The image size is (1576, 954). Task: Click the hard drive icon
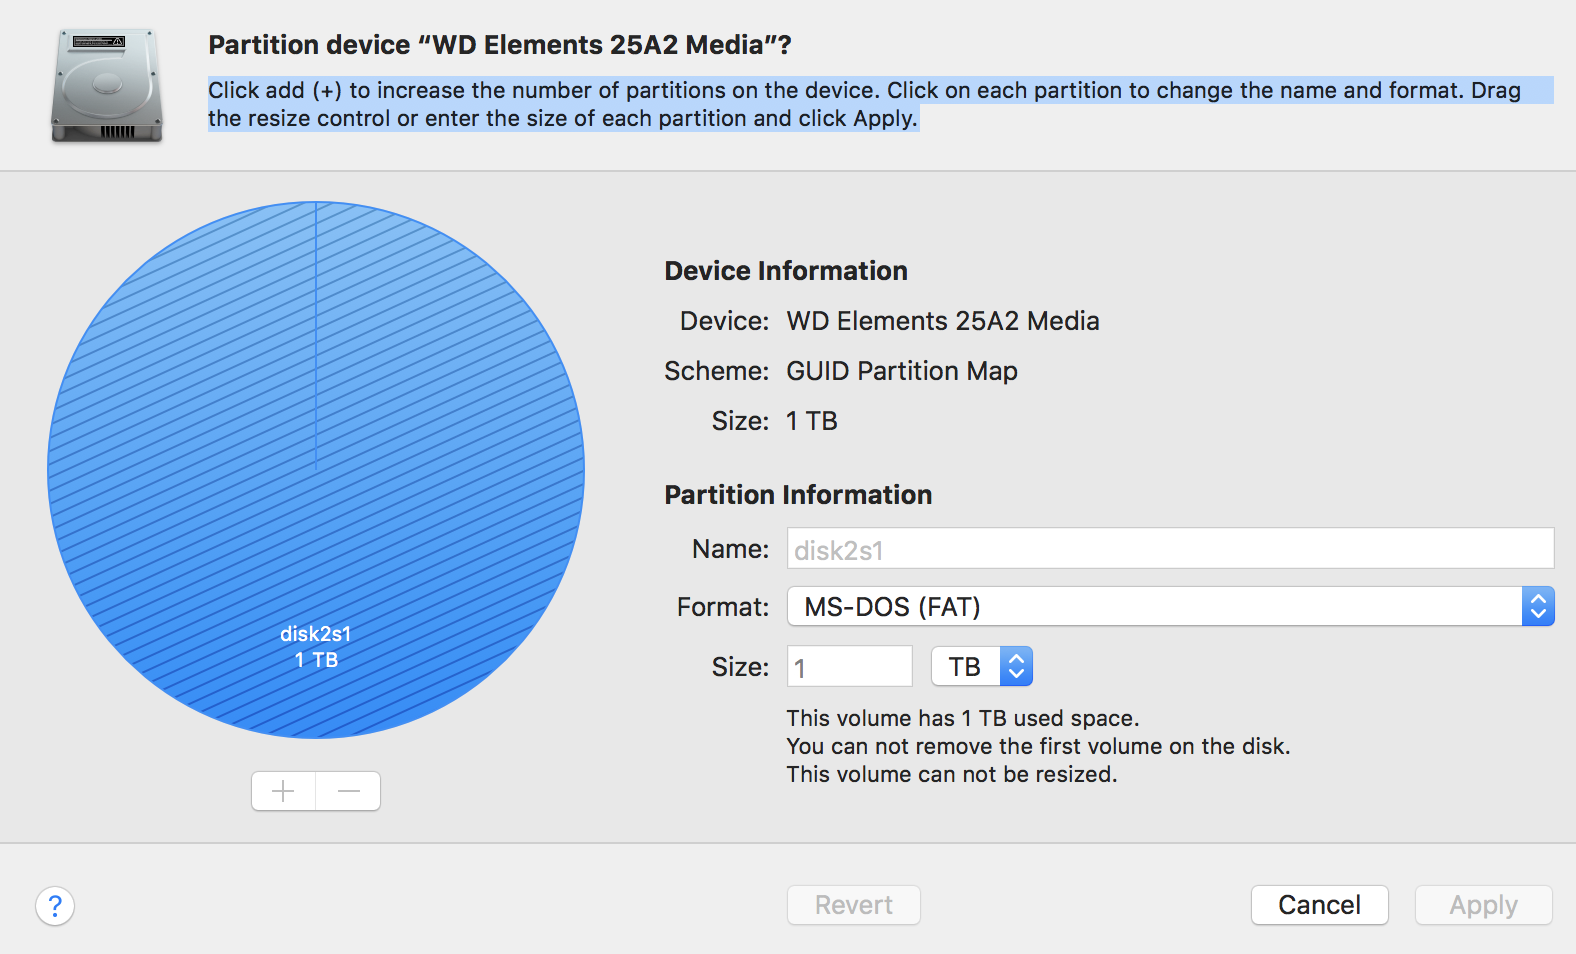(107, 86)
